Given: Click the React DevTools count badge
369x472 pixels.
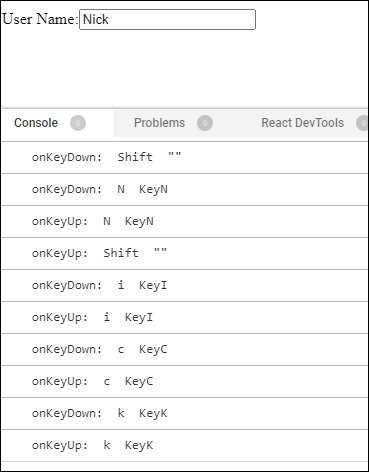Looking at the screenshot, I should (x=362, y=123).
